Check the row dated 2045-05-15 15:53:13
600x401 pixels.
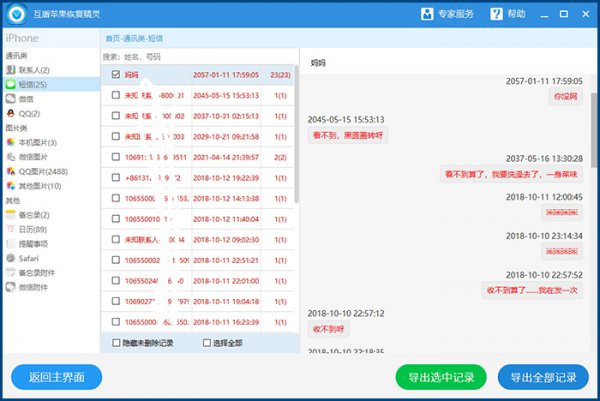tap(116, 95)
